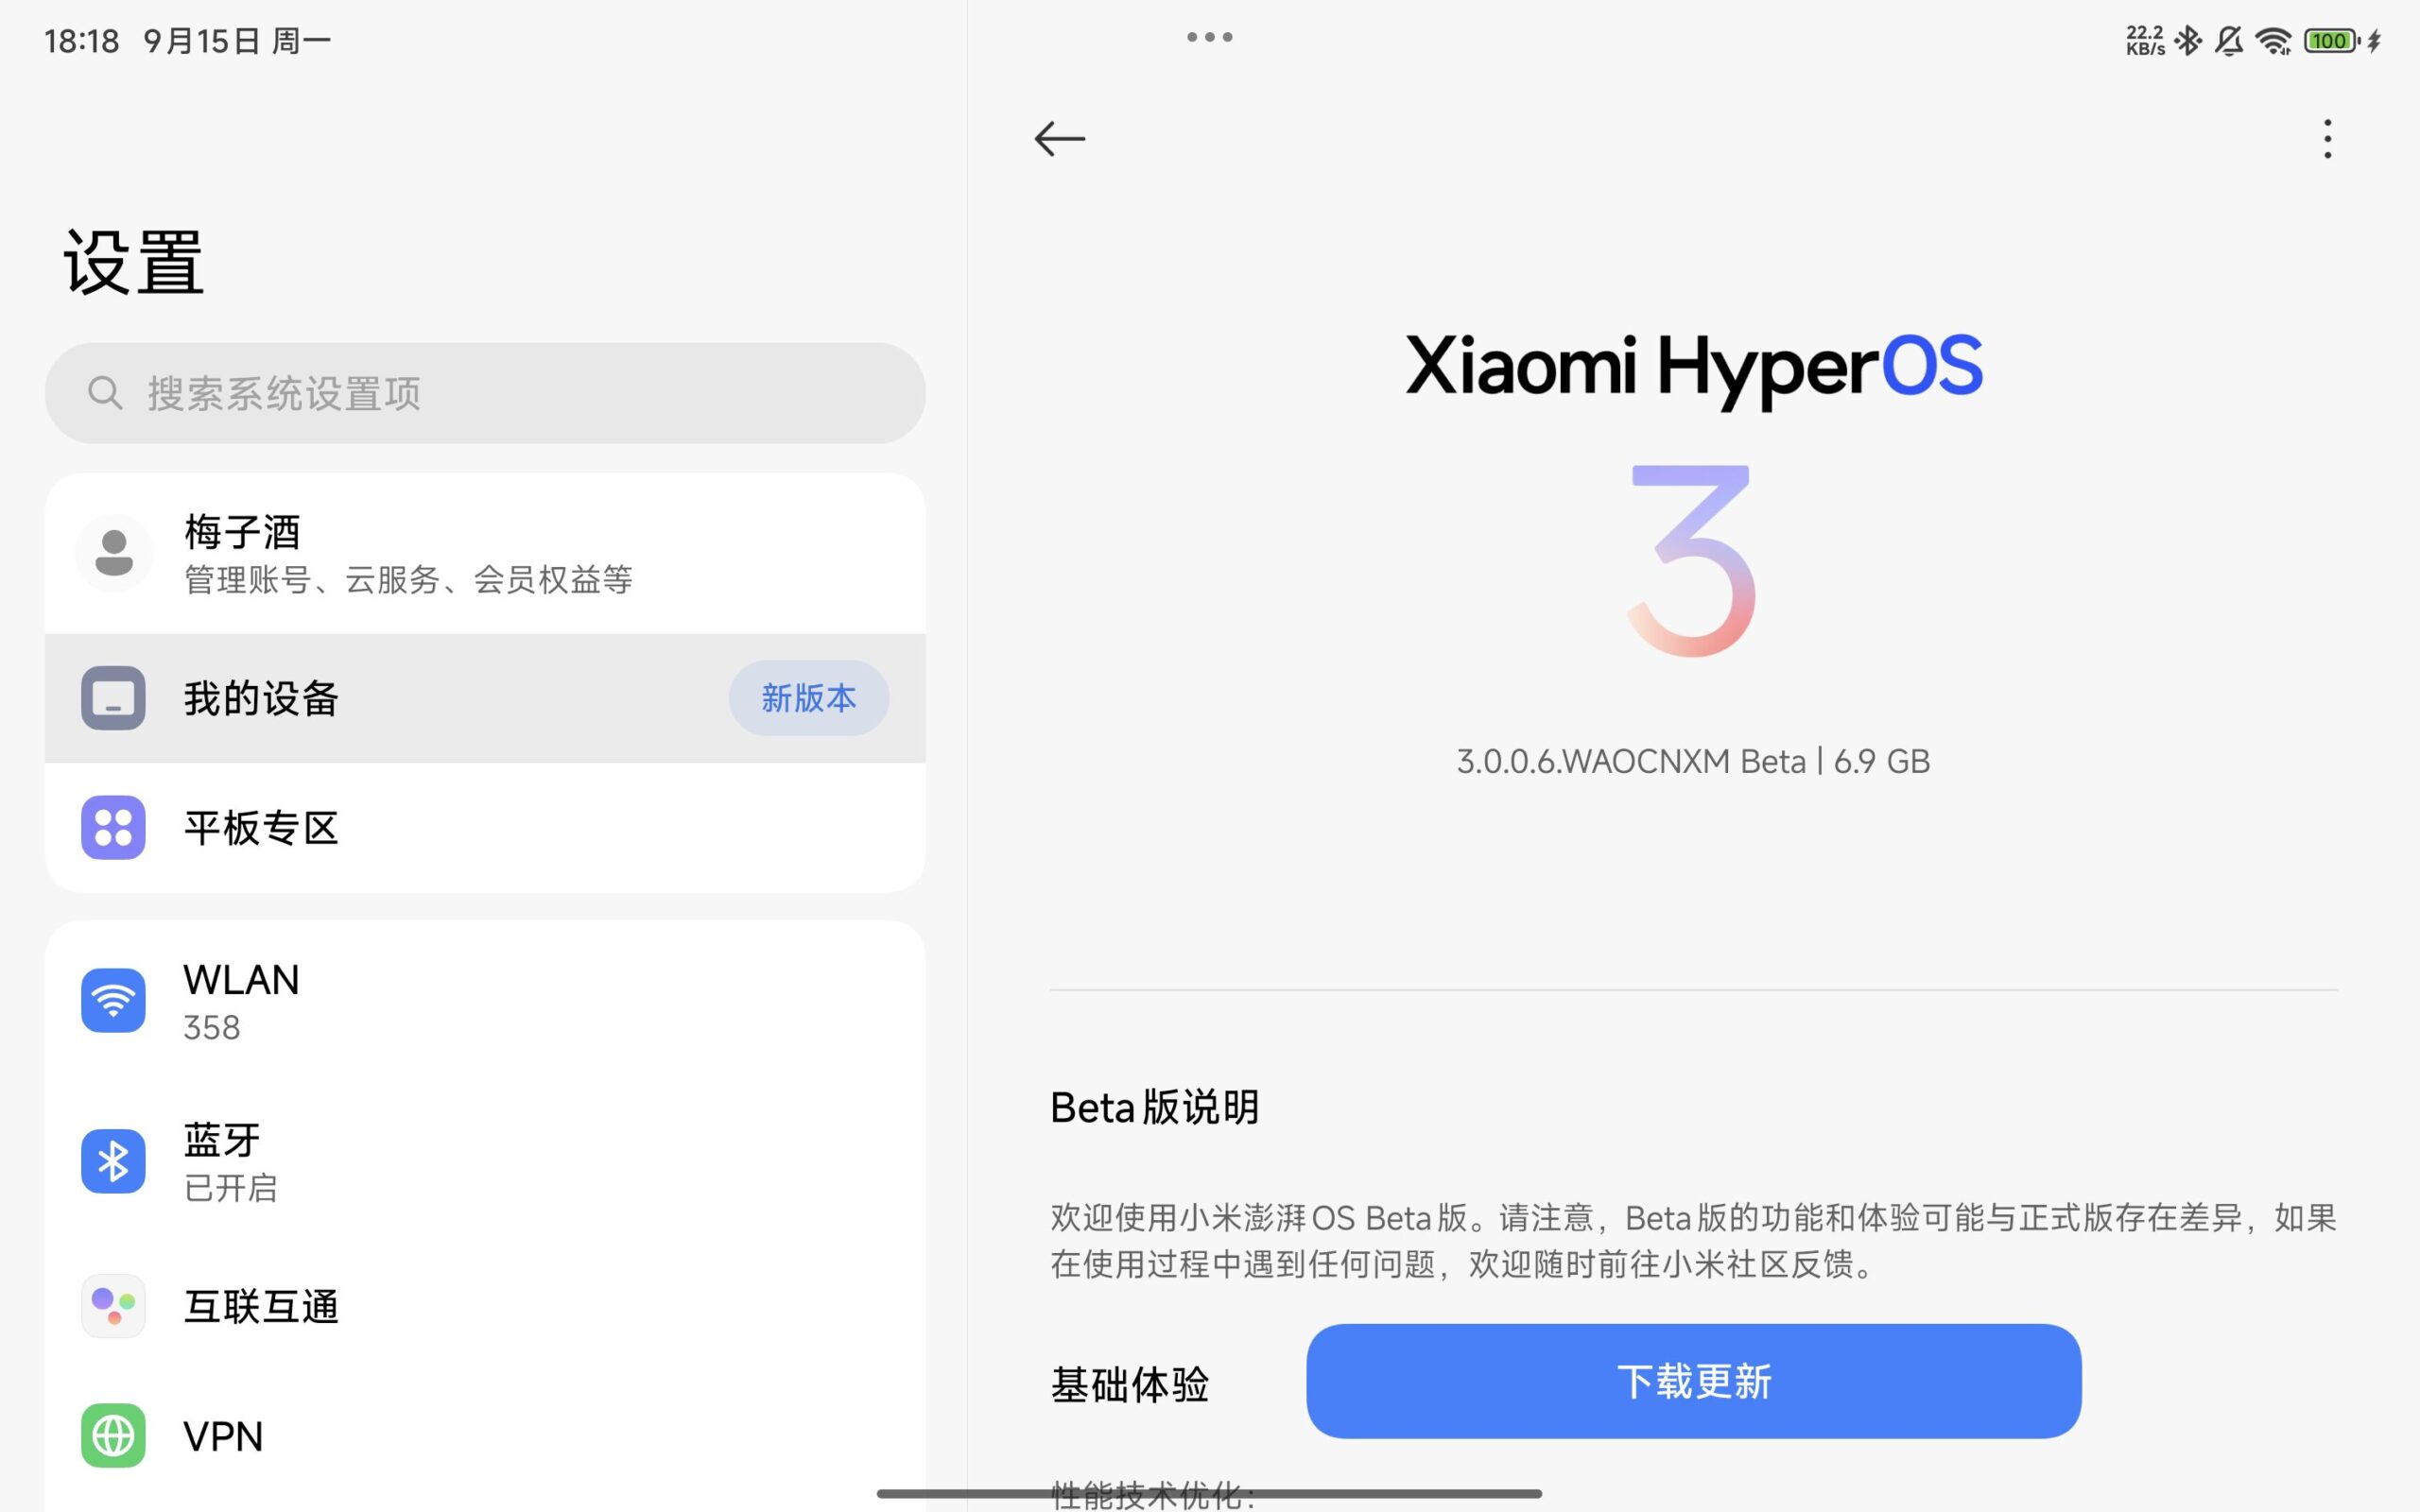
Task: Select 互联互通 settings item
Action: (x=485, y=1306)
